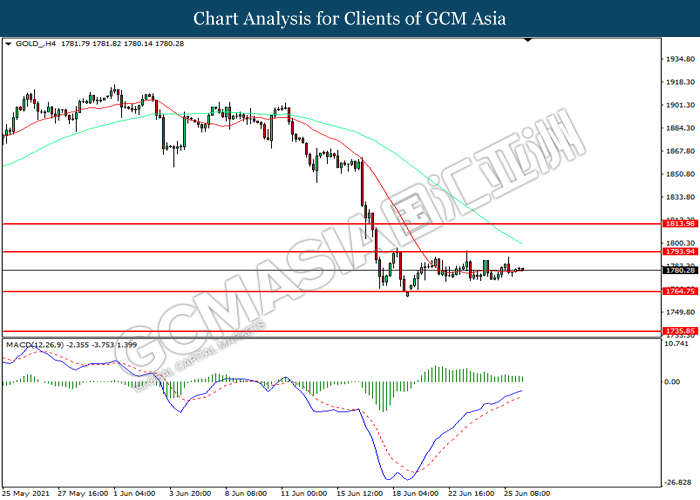The width and height of the screenshot is (700, 500).
Task: Click the MACD zero level label 0.00
Action: [672, 382]
